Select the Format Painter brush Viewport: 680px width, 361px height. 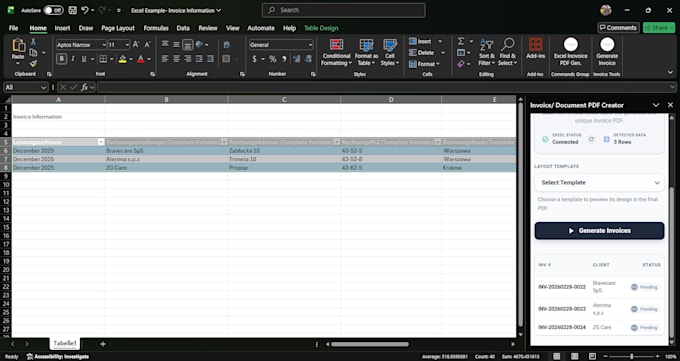tap(33, 63)
